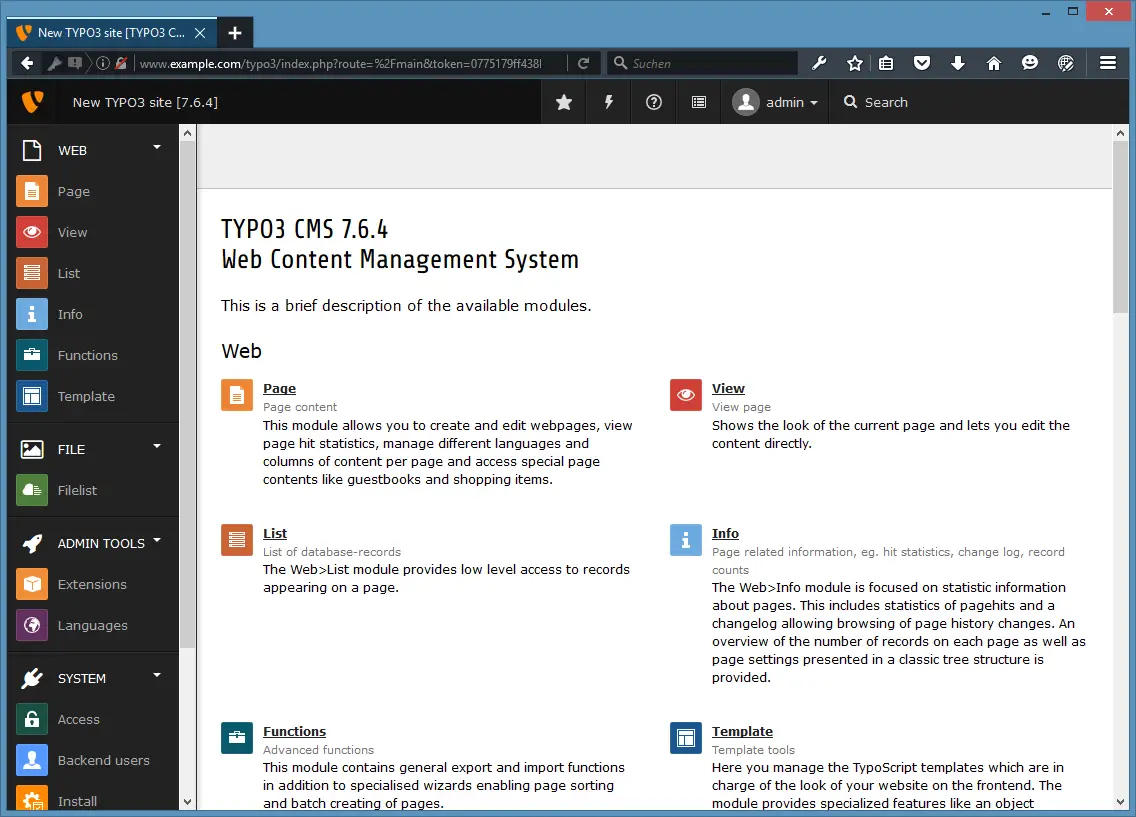Open the TYPO3 bookmarks star in top bar
This screenshot has height=817, width=1136.
[x=564, y=102]
